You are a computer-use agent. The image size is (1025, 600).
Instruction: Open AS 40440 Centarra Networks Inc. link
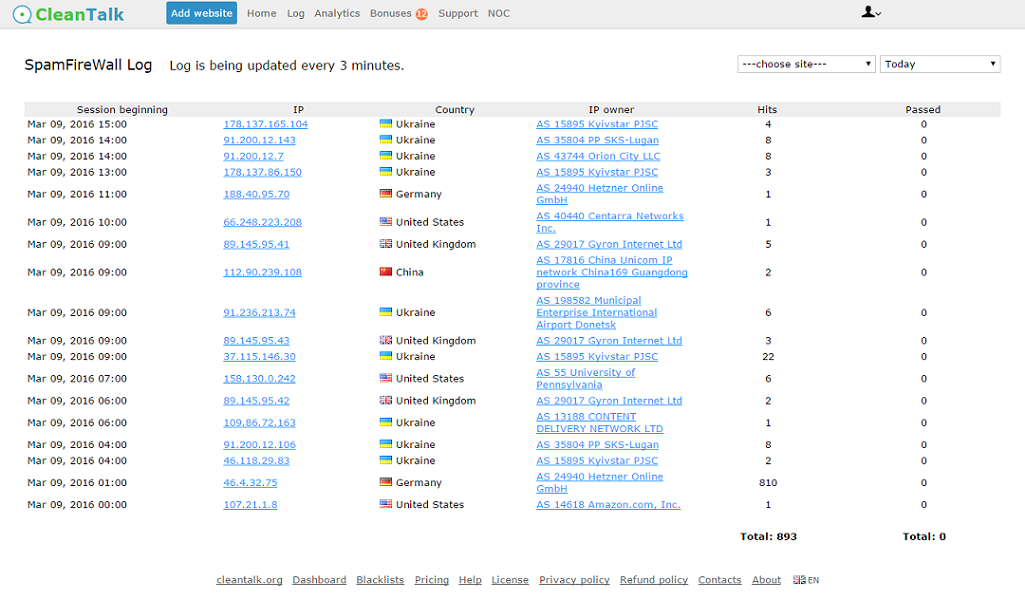(610, 222)
